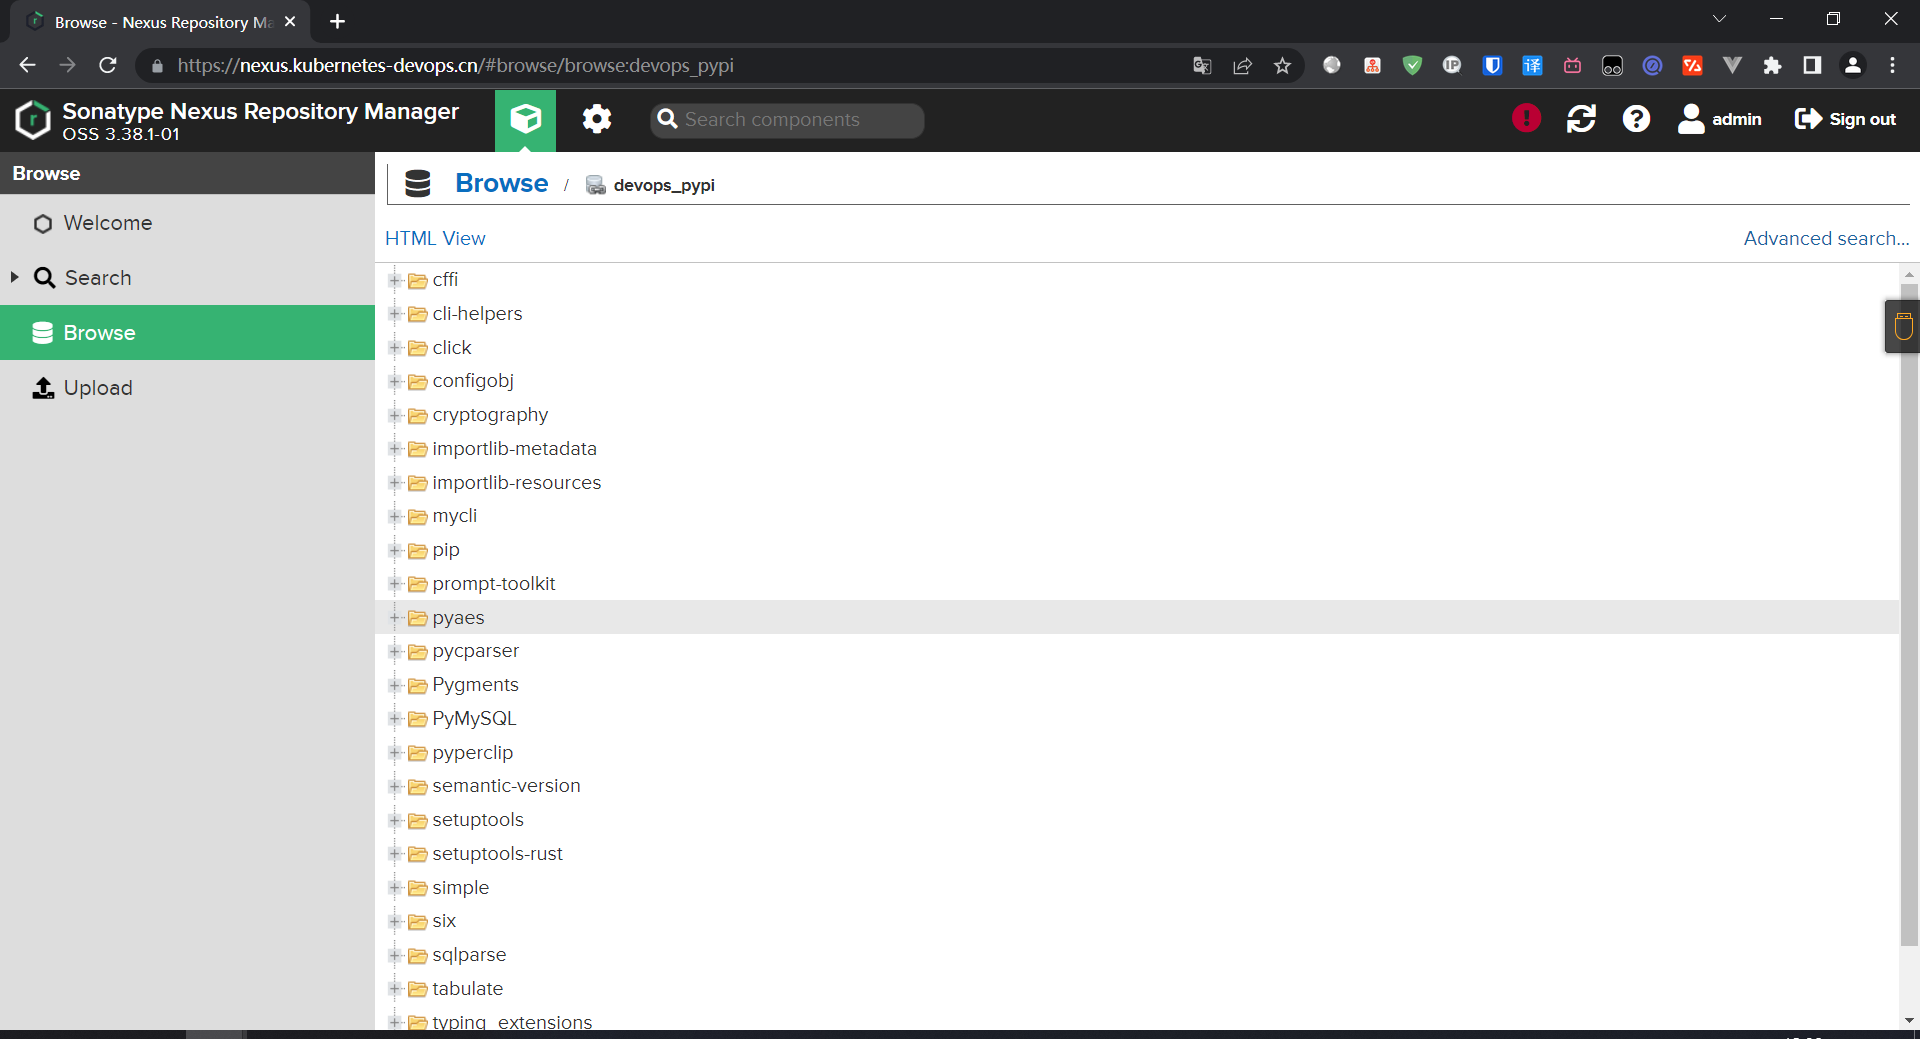
Task: Click the pyperclip folder icon
Action: click(418, 753)
